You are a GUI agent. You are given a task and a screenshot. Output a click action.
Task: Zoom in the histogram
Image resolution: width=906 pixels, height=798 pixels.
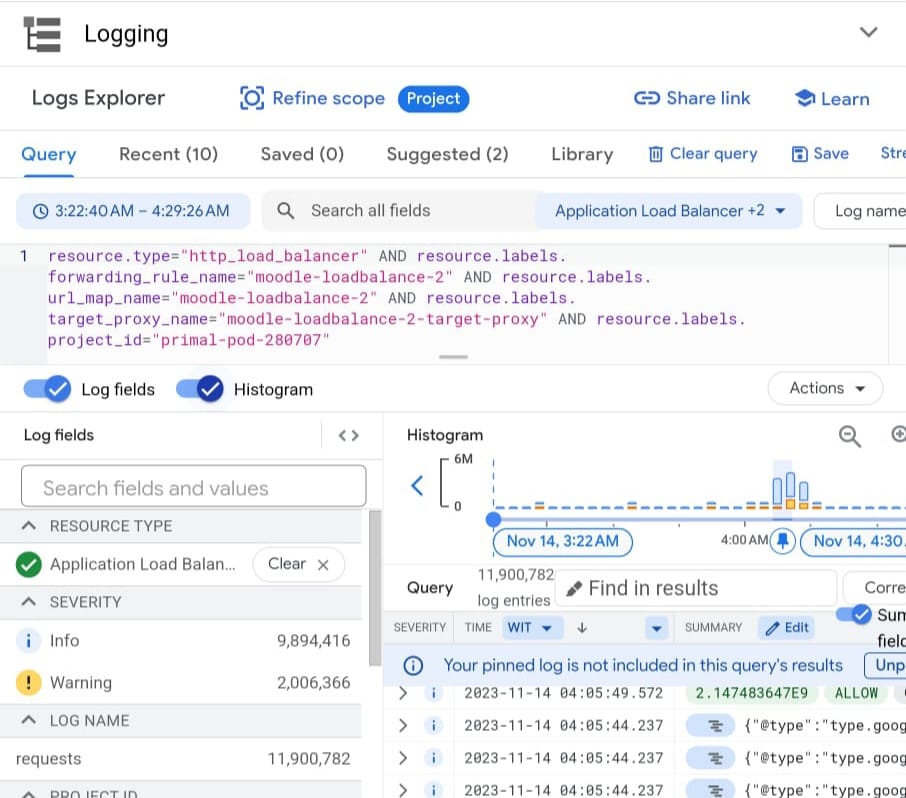click(899, 434)
